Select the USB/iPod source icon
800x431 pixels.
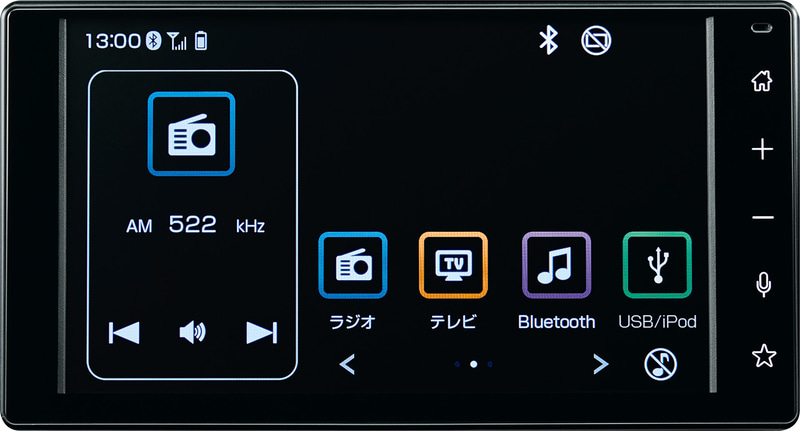(x=657, y=265)
